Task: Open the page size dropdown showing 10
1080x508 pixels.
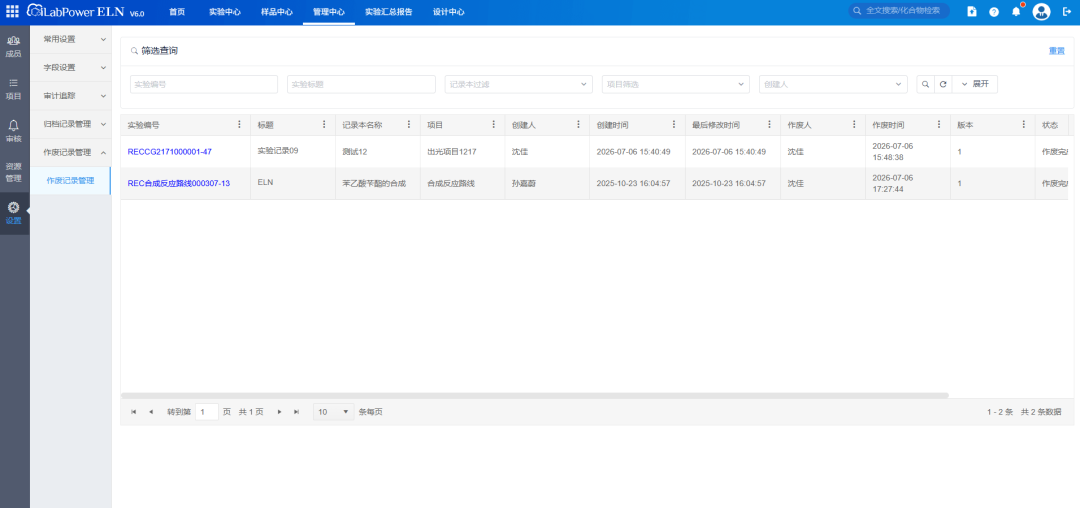Action: coord(334,412)
